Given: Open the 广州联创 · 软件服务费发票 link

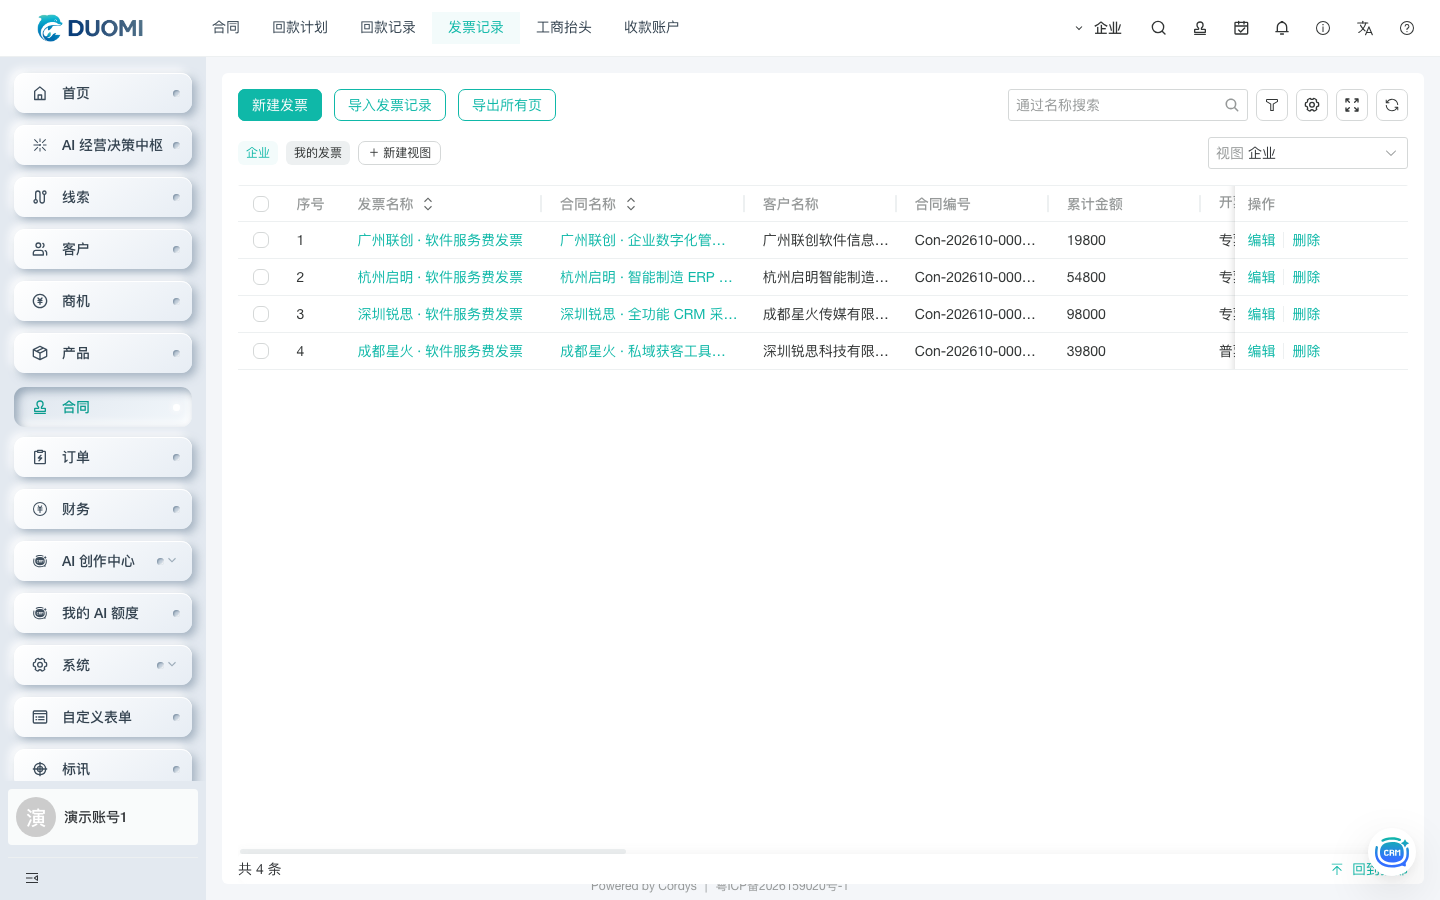Looking at the screenshot, I should coord(440,240).
